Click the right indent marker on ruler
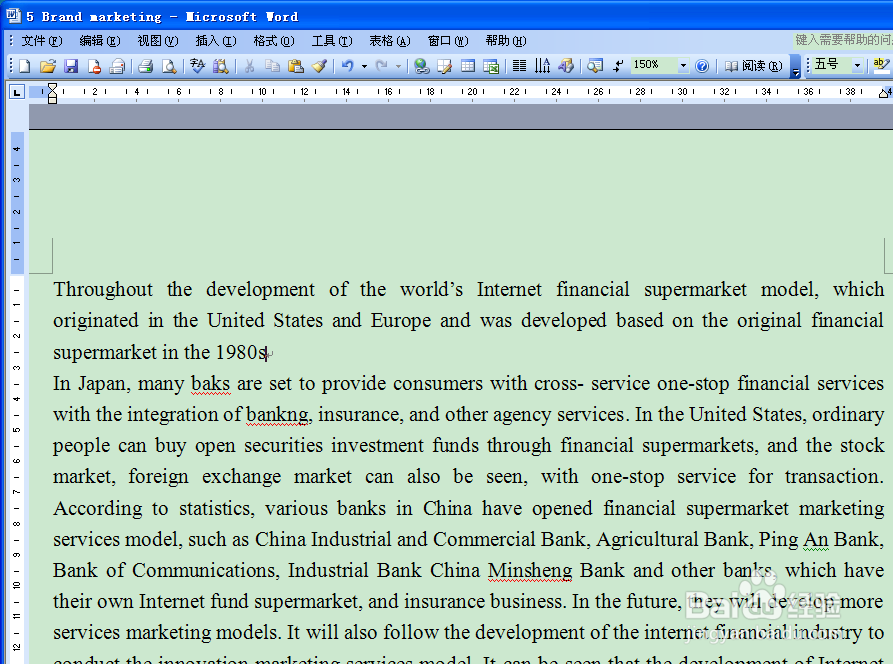This screenshot has height=664, width=893. click(x=883, y=93)
